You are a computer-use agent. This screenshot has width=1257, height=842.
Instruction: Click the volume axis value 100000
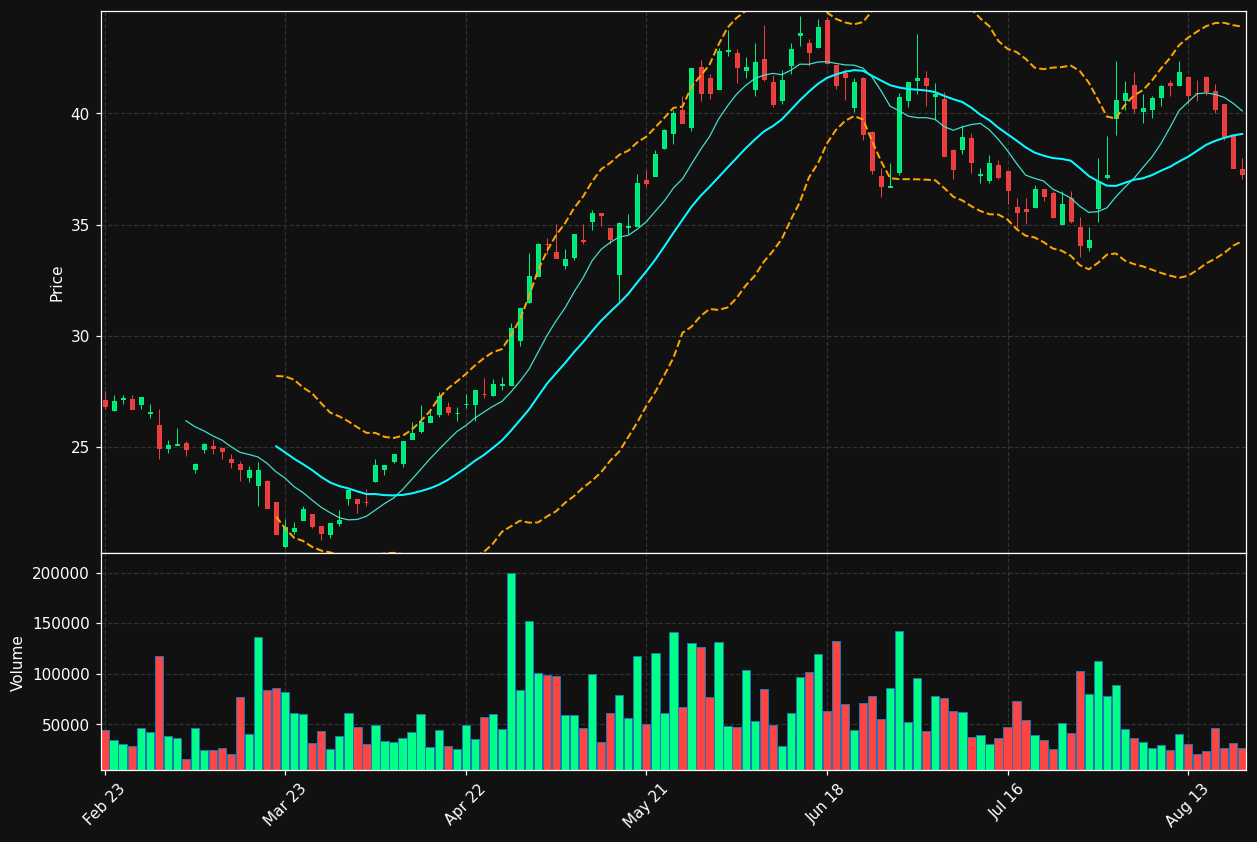point(61,675)
